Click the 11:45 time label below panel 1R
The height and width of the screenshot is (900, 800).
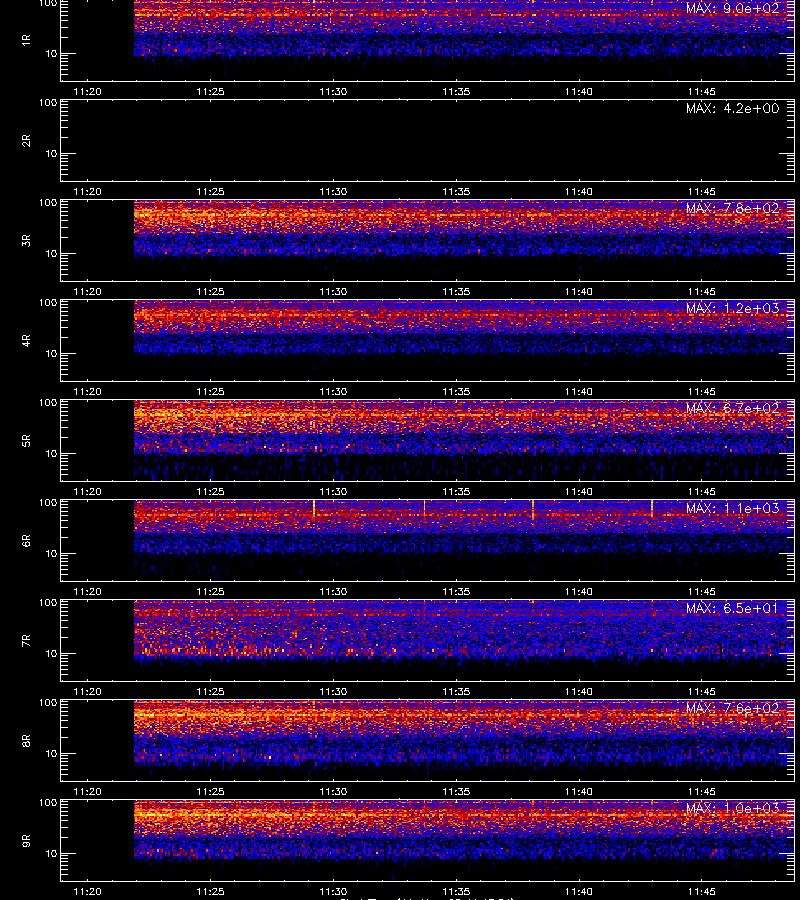tap(701, 92)
